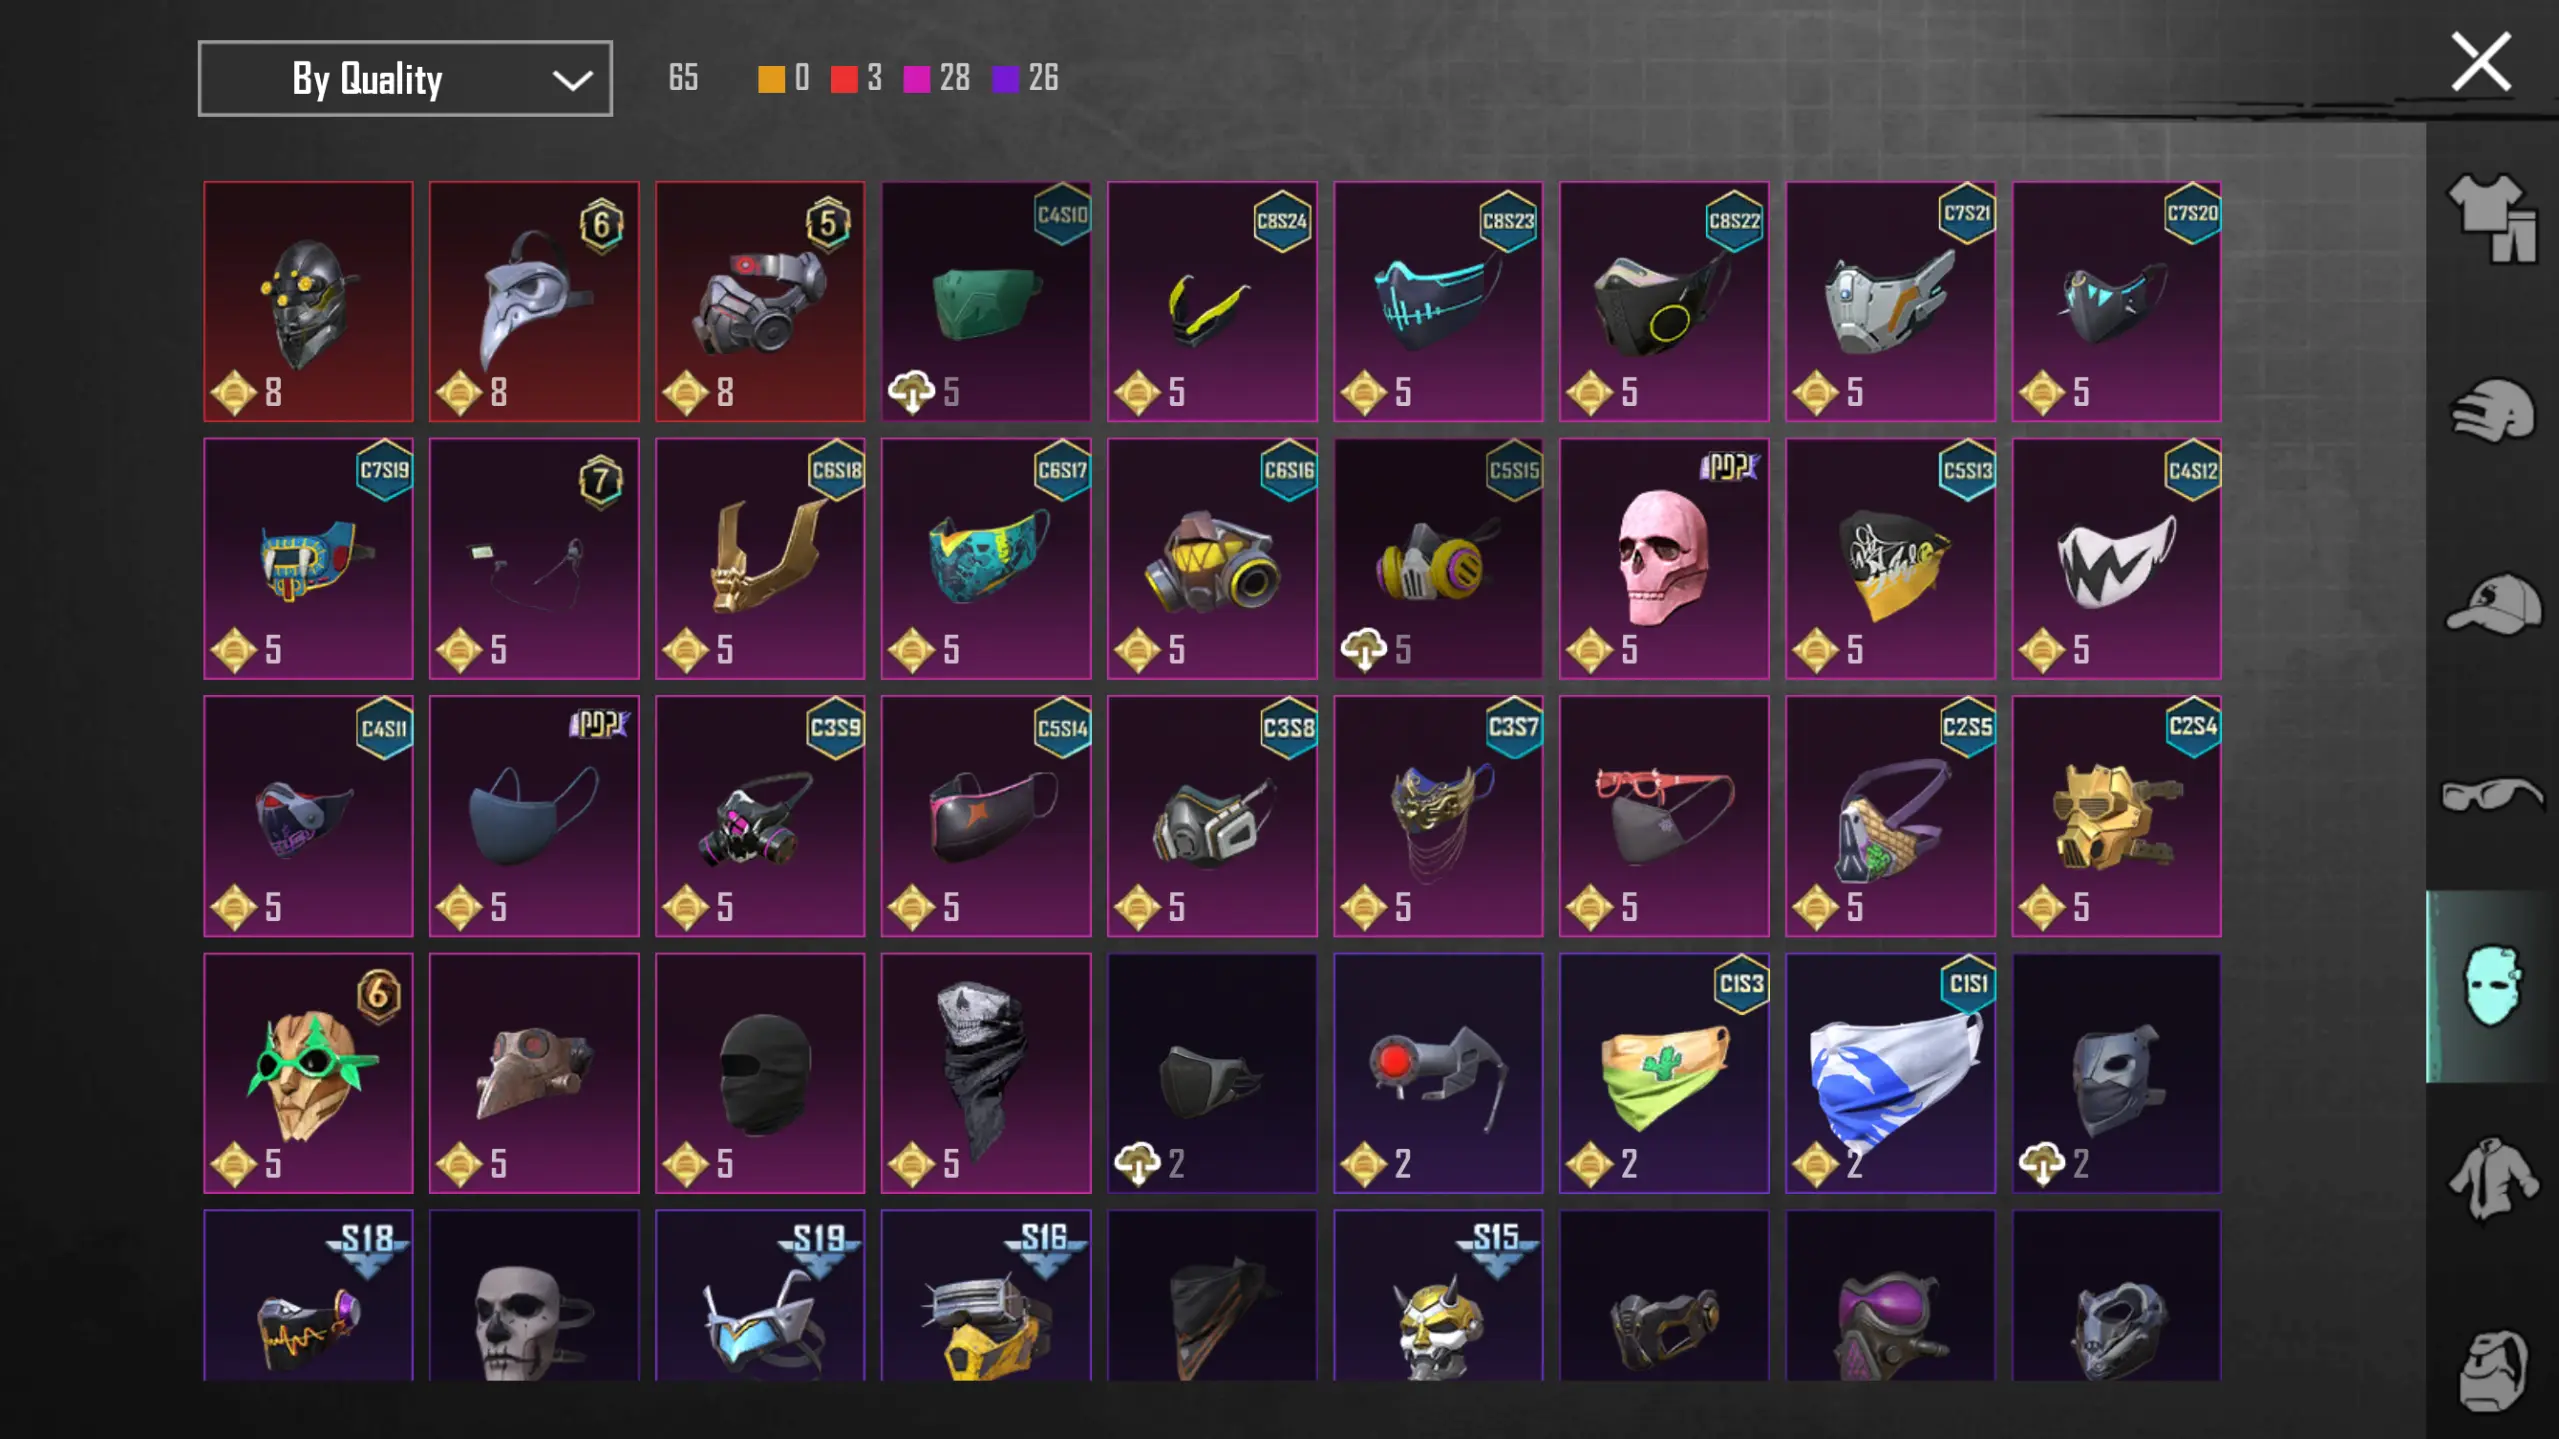The image size is (2559, 1439).
Task: Close the inventory screen
Action: (x=2481, y=62)
